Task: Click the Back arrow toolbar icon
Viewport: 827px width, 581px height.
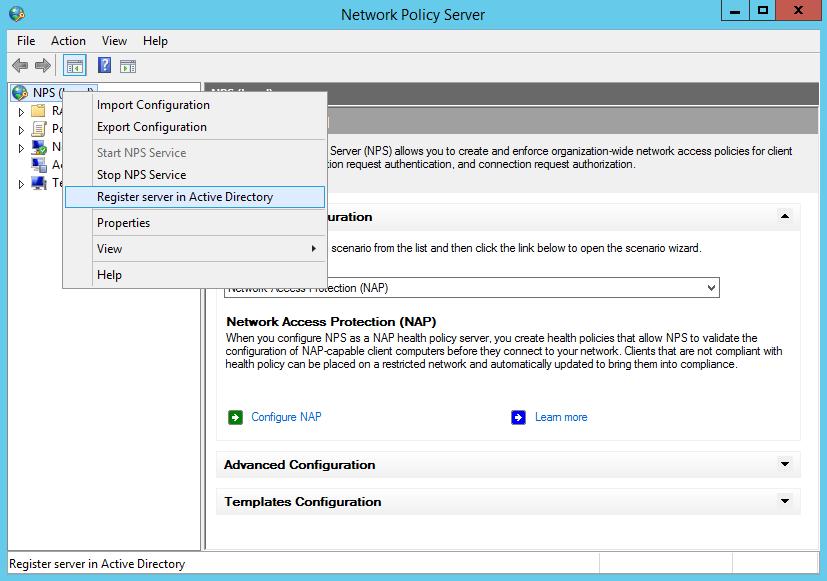Action: pos(20,66)
